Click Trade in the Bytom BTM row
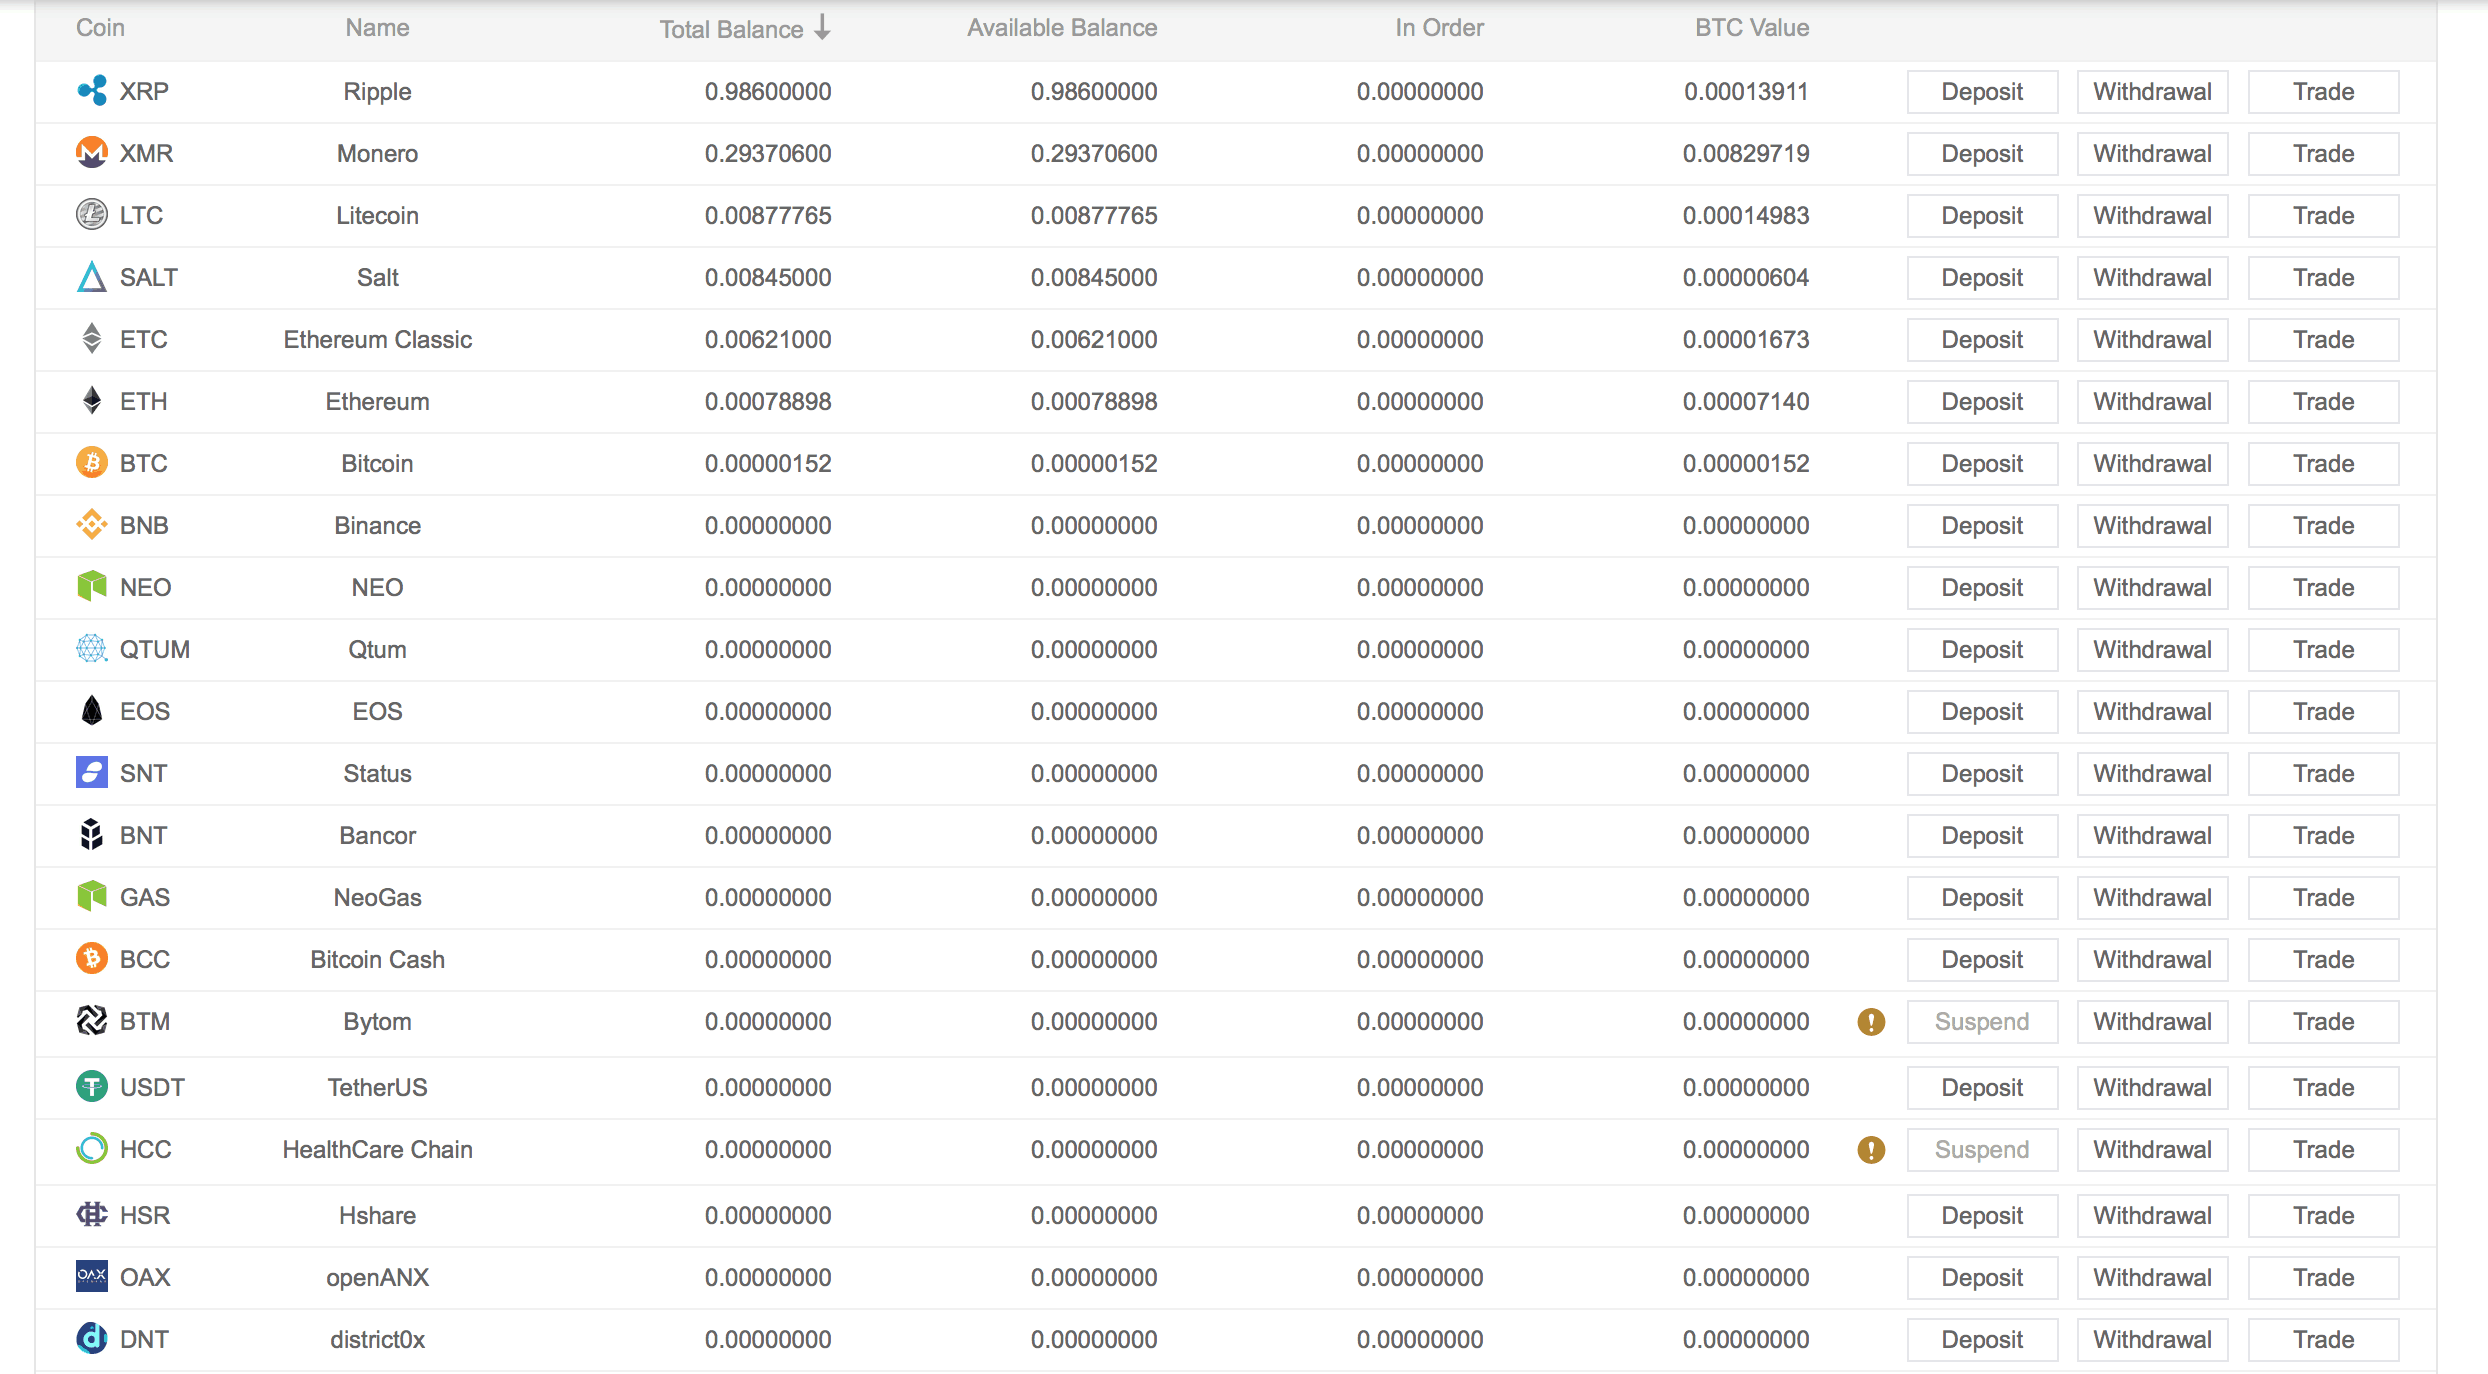 [2324, 1022]
